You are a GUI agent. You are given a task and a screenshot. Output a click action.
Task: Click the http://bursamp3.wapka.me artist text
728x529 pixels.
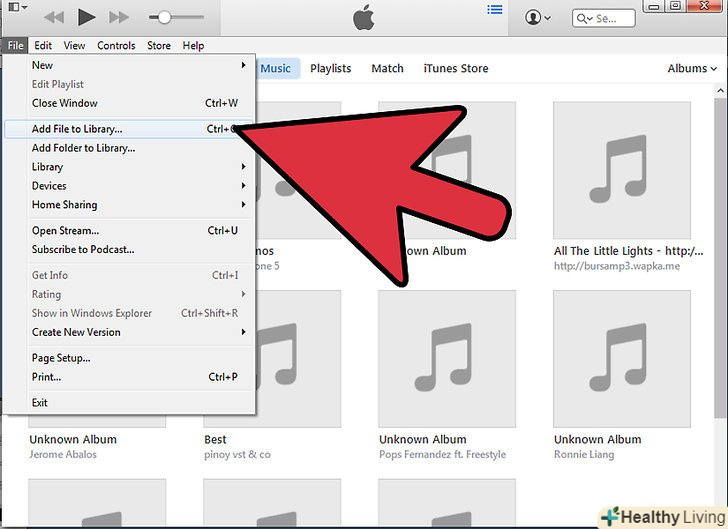click(x=617, y=266)
